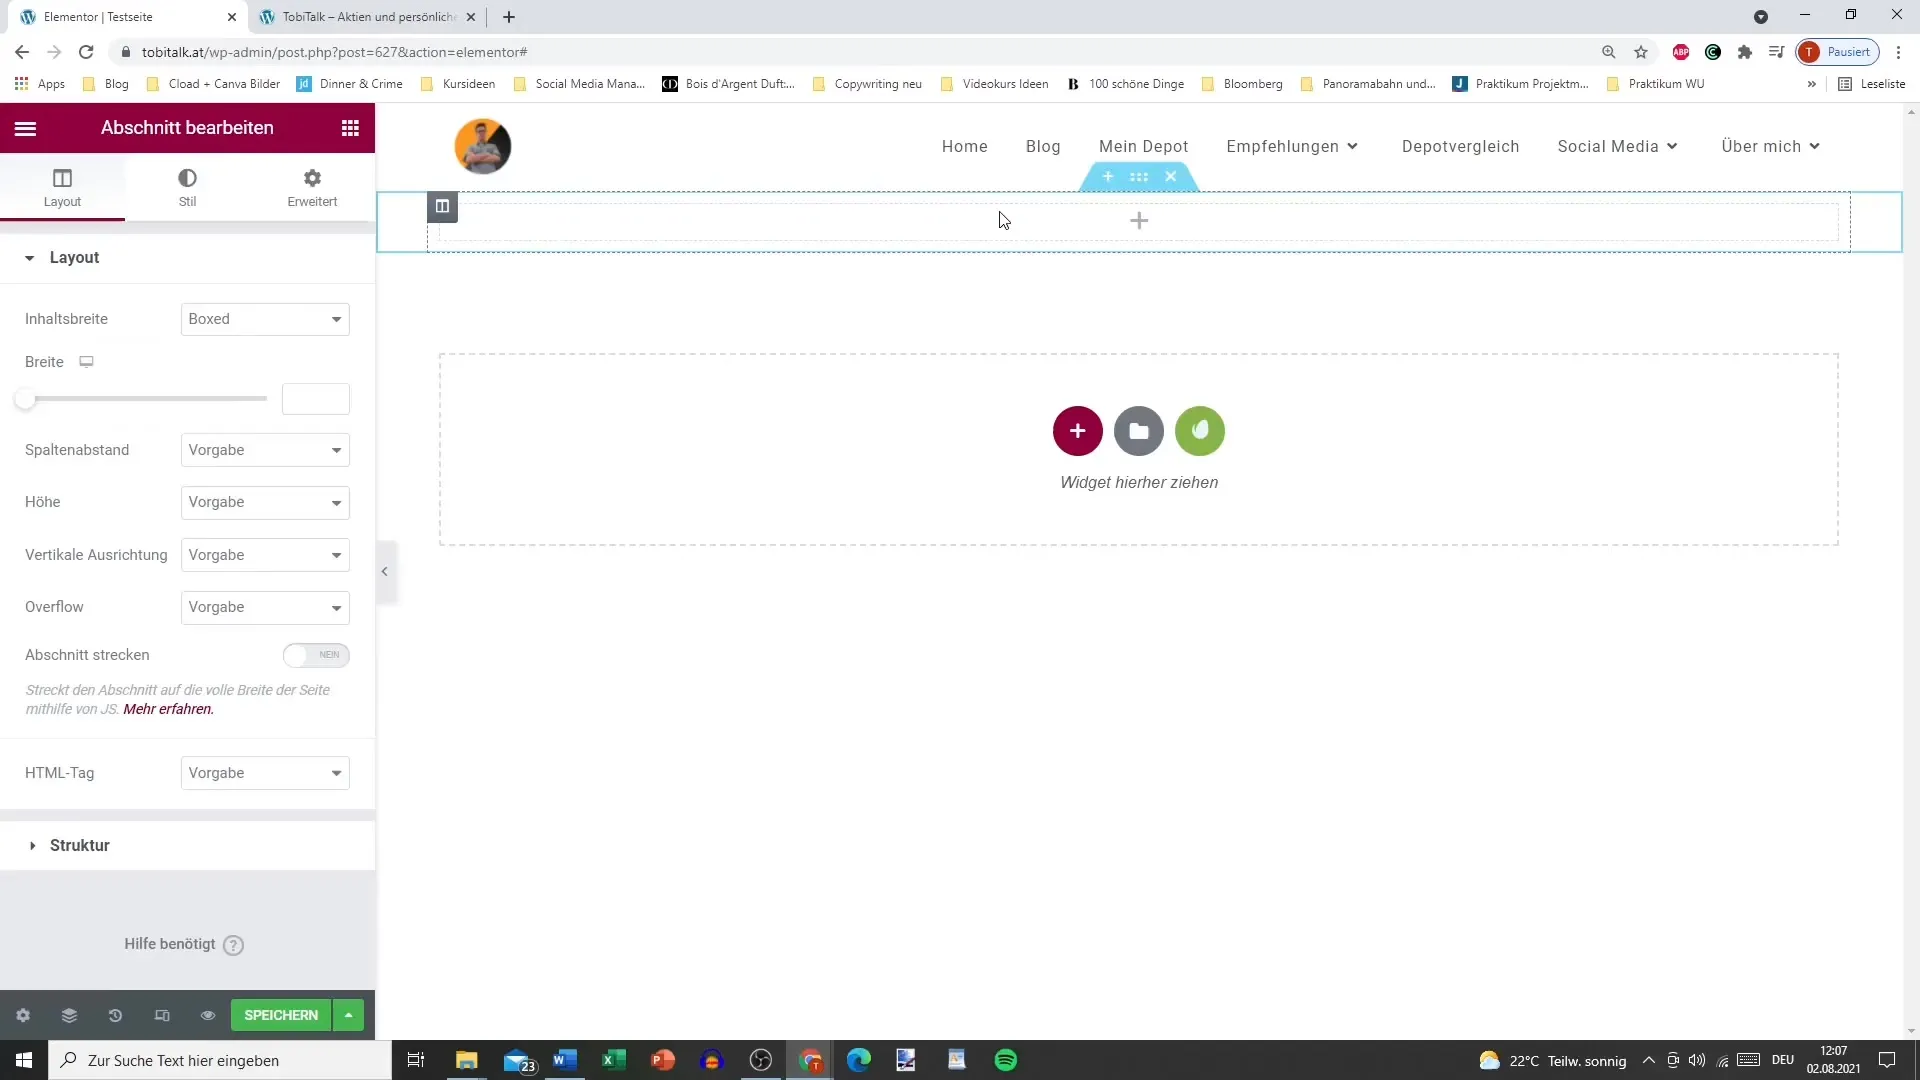
Task: Open the Leseliste button
Action: click(x=1872, y=84)
